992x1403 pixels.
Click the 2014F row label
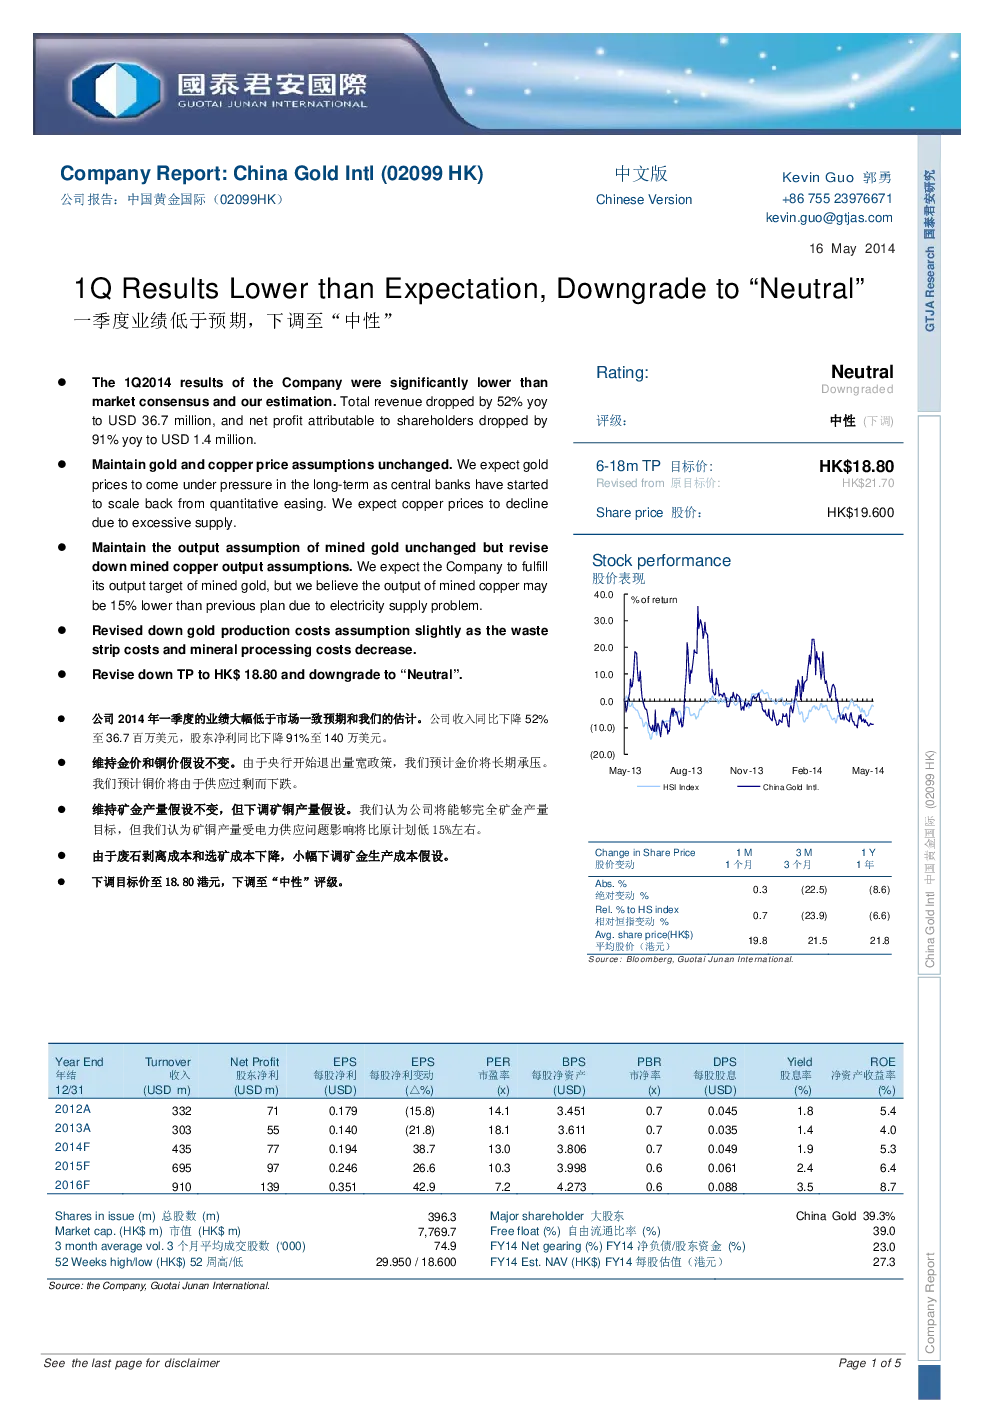[72, 1147]
